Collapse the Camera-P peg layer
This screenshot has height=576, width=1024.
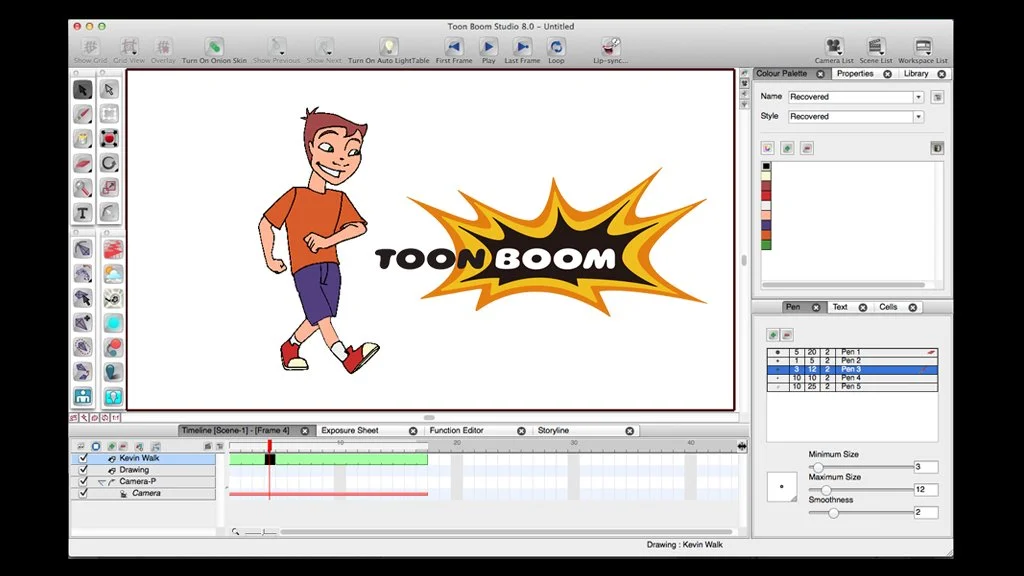102,482
